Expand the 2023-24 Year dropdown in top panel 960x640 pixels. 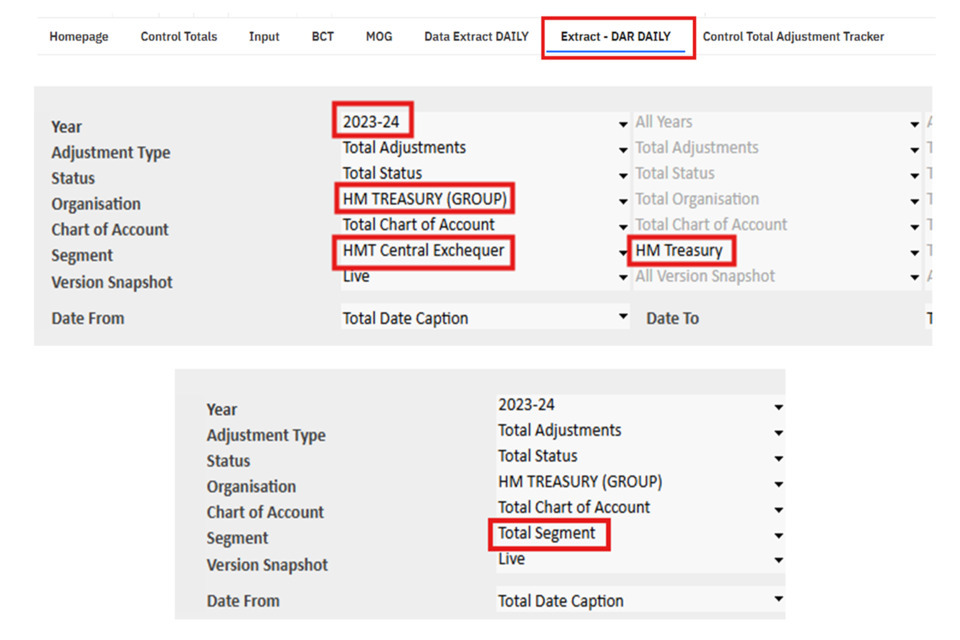pos(623,124)
